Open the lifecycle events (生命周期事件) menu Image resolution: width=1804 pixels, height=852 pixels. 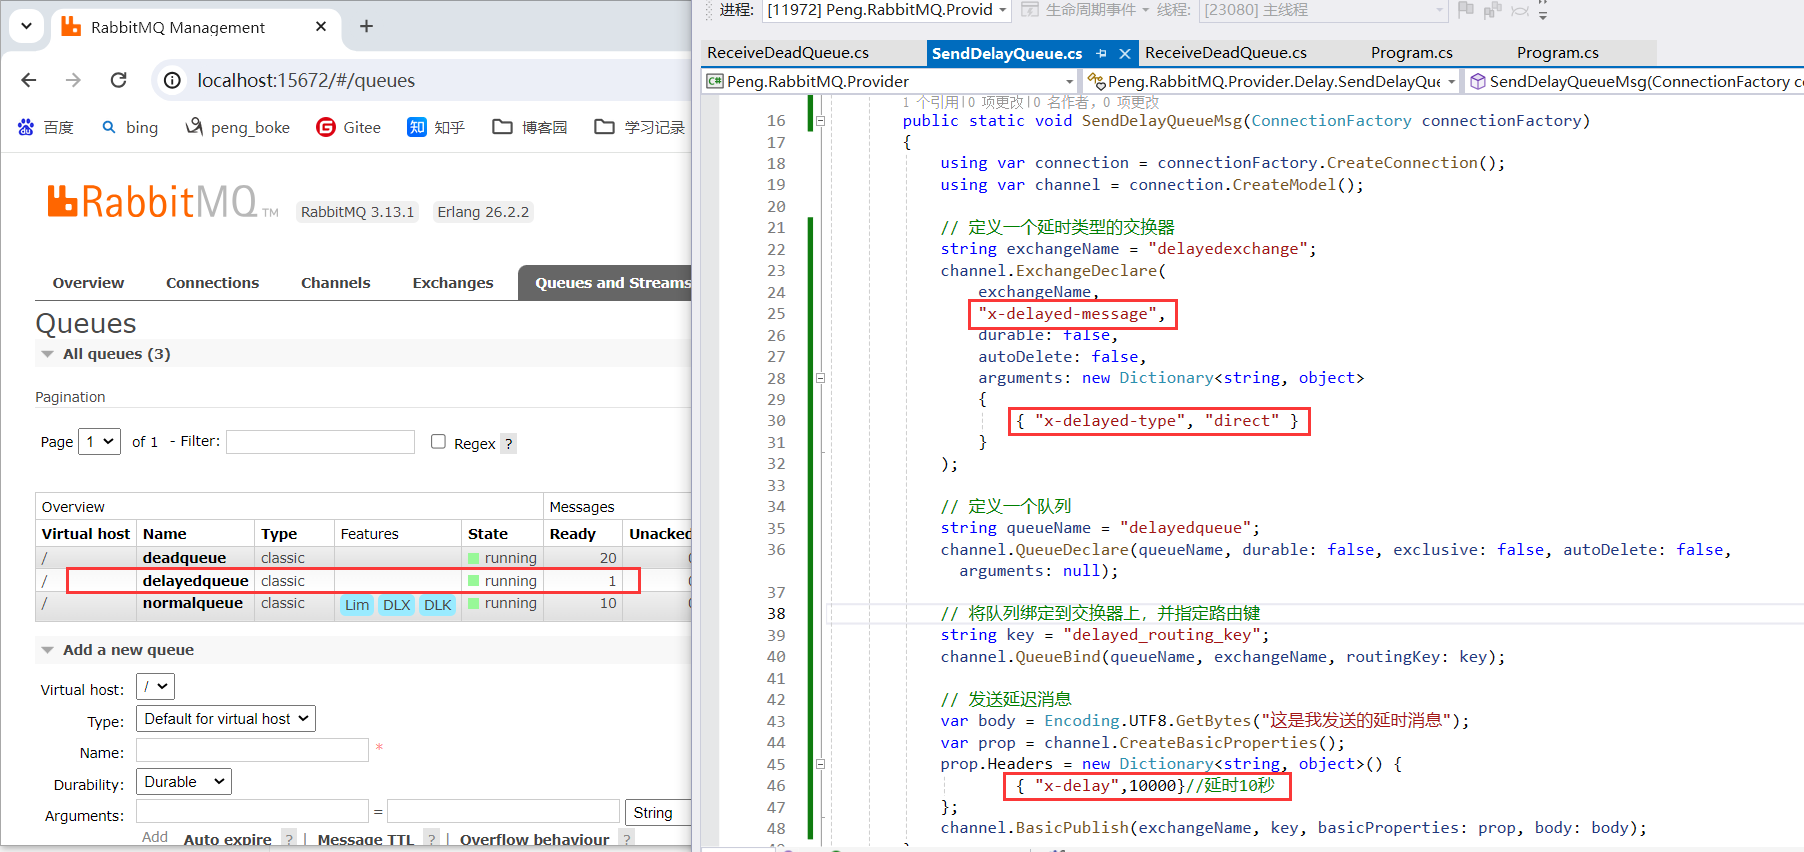click(x=1084, y=10)
